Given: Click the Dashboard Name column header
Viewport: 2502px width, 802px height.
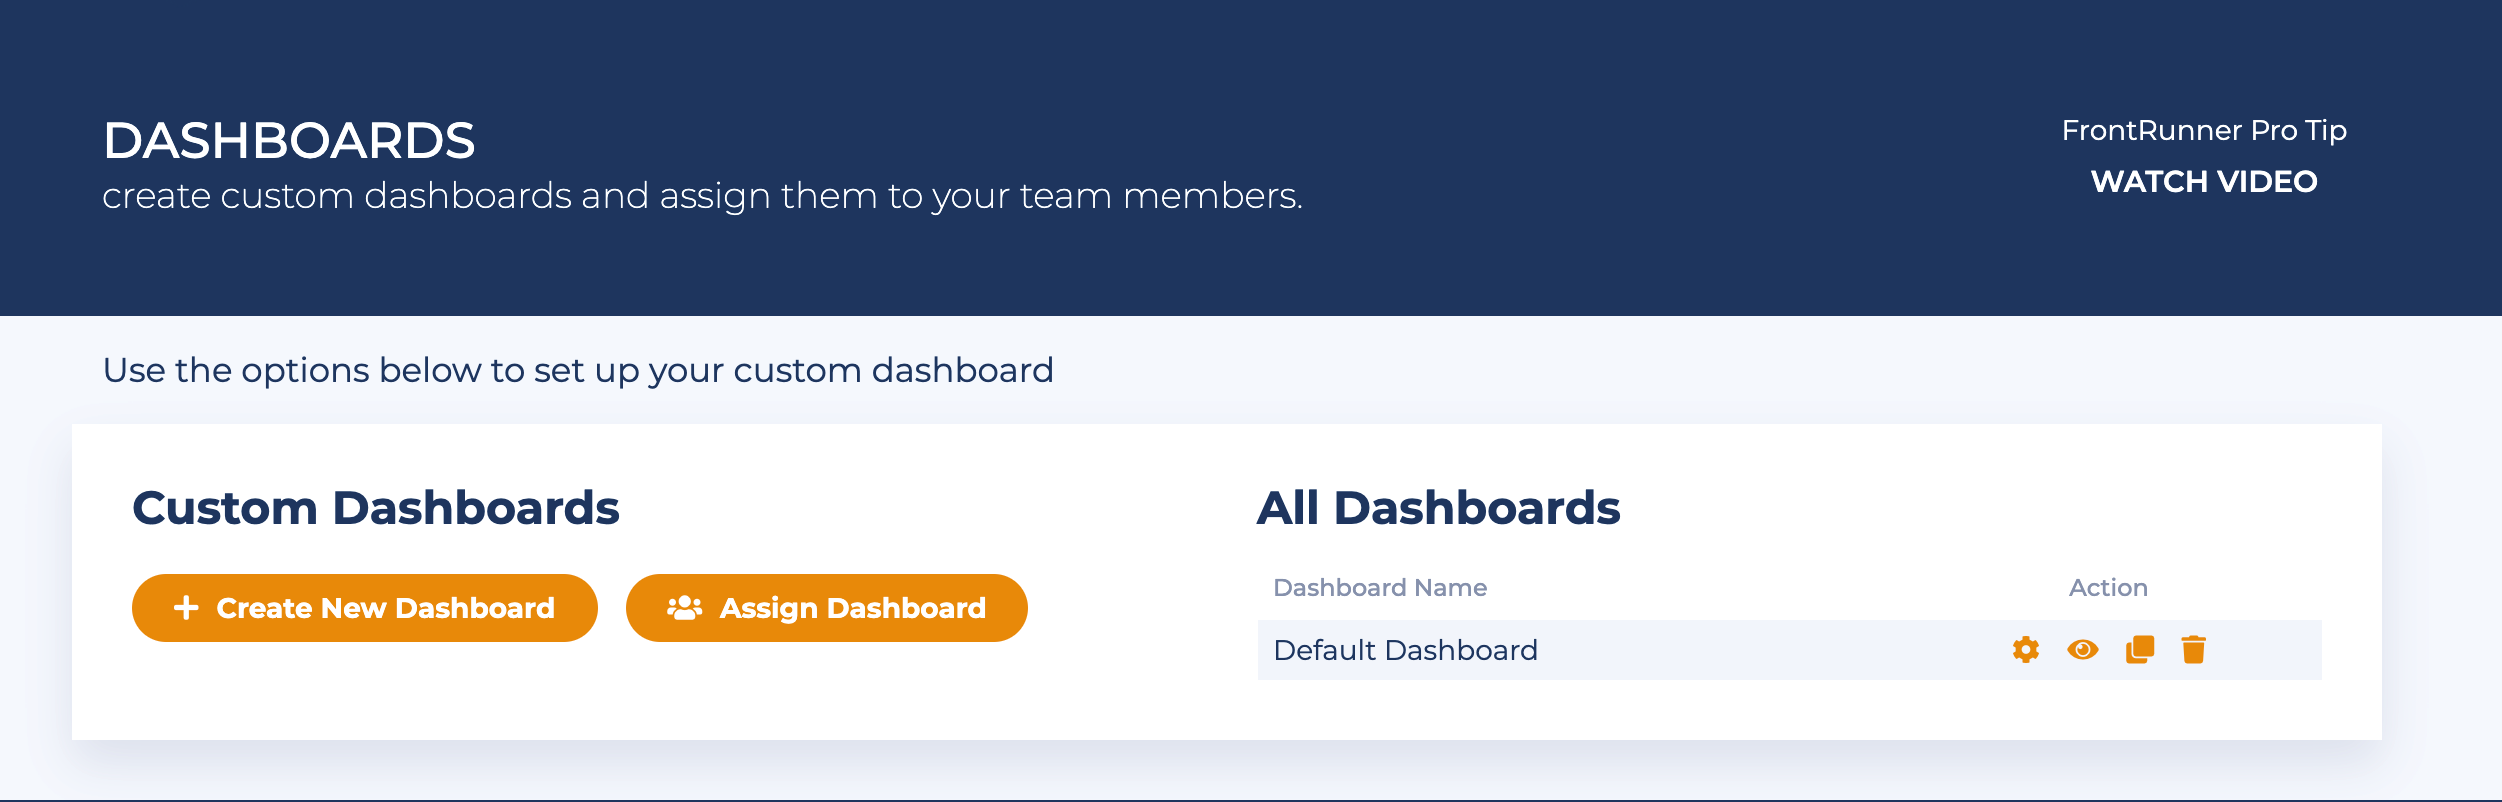Looking at the screenshot, I should 1380,588.
